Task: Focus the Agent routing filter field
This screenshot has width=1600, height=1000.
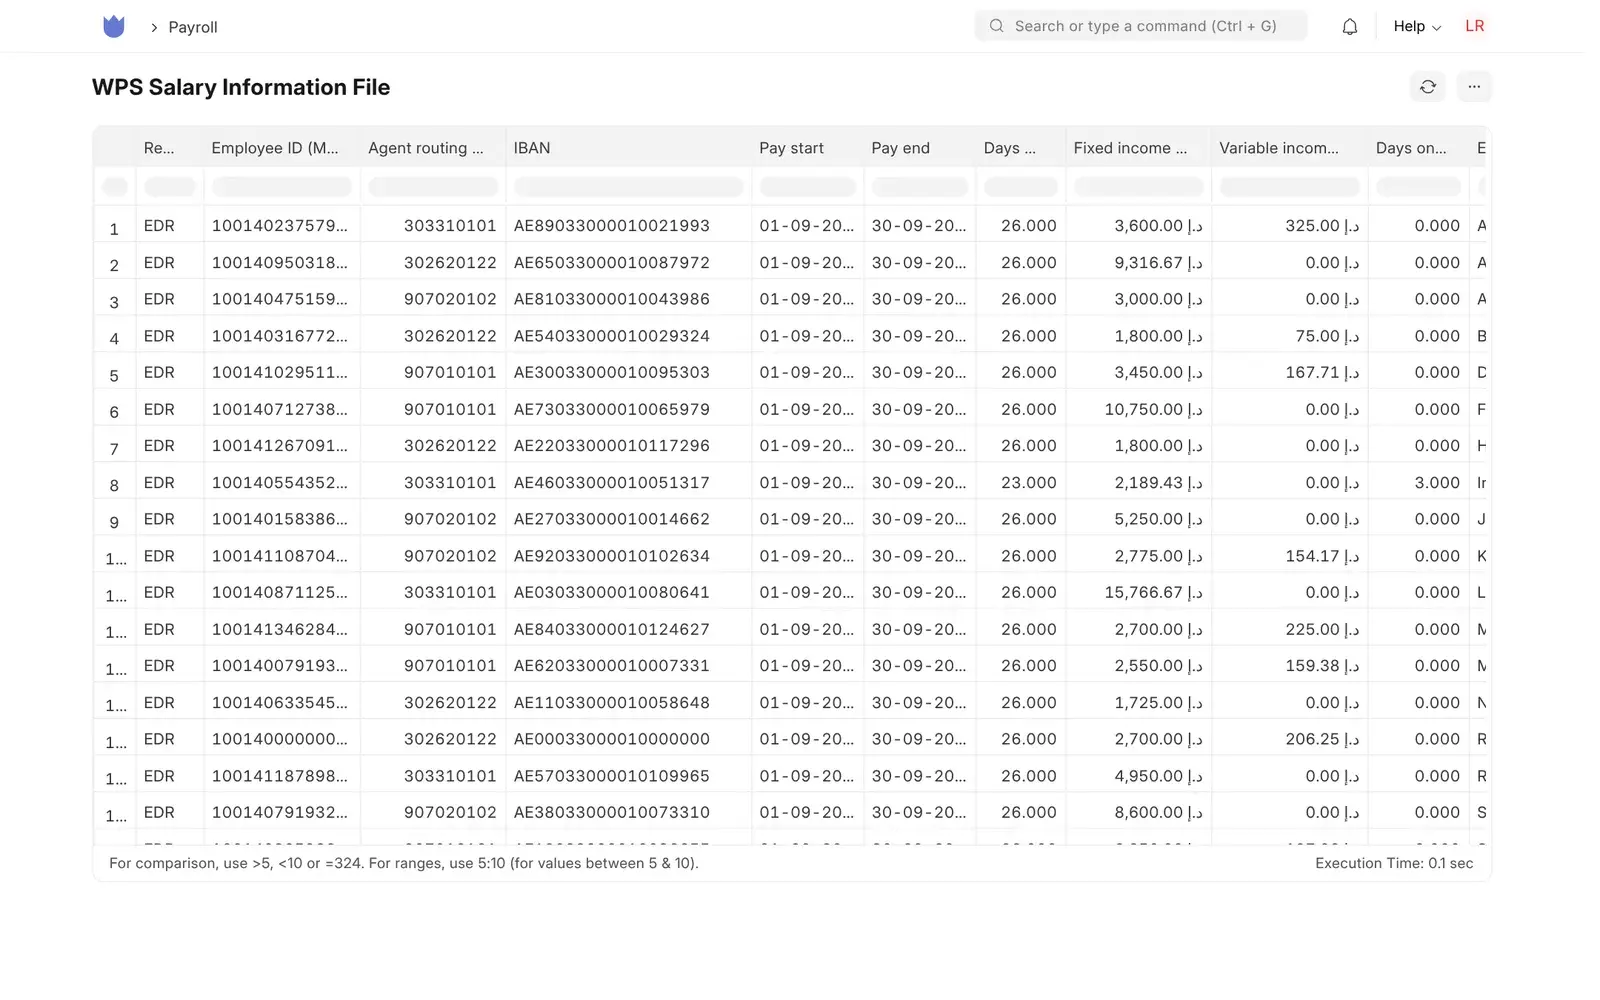Action: coord(433,187)
